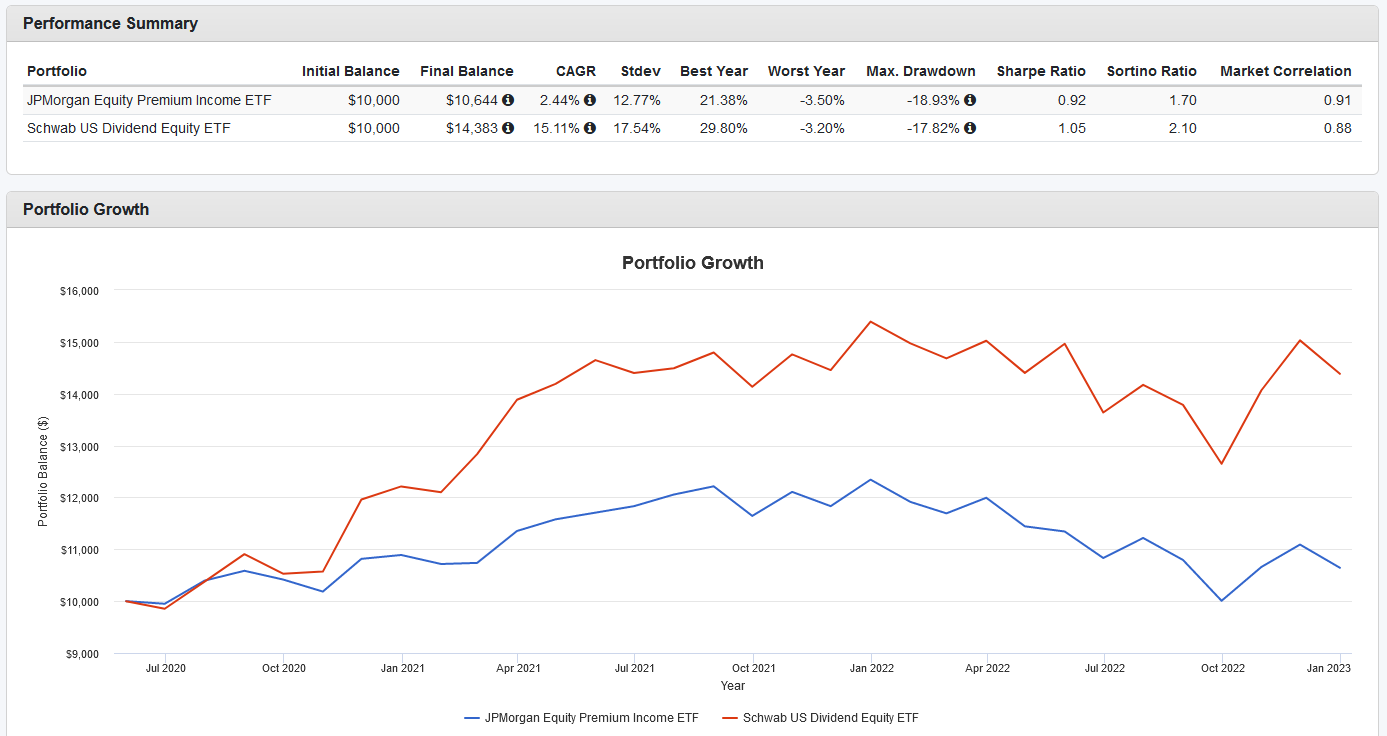Click the 0.91 market correlation value
Image resolution: width=1387 pixels, height=736 pixels.
pos(1338,100)
